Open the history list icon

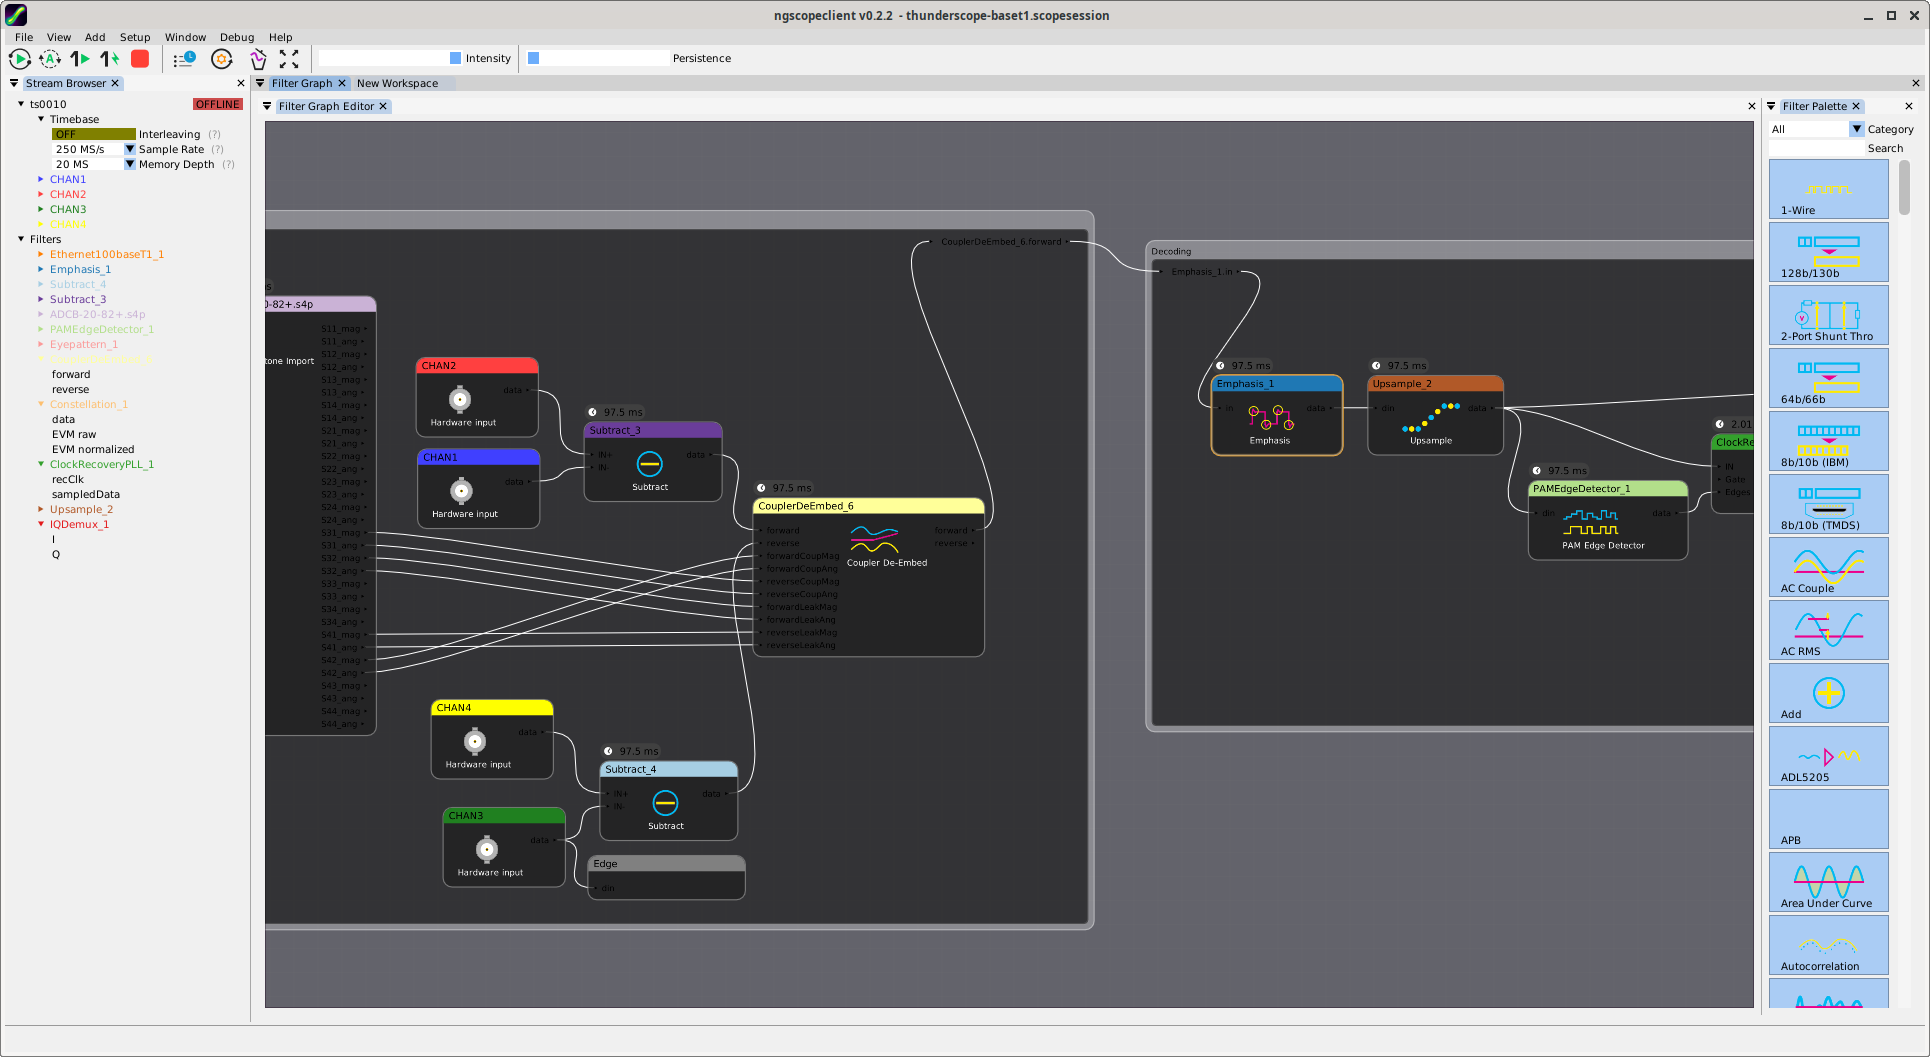(184, 59)
